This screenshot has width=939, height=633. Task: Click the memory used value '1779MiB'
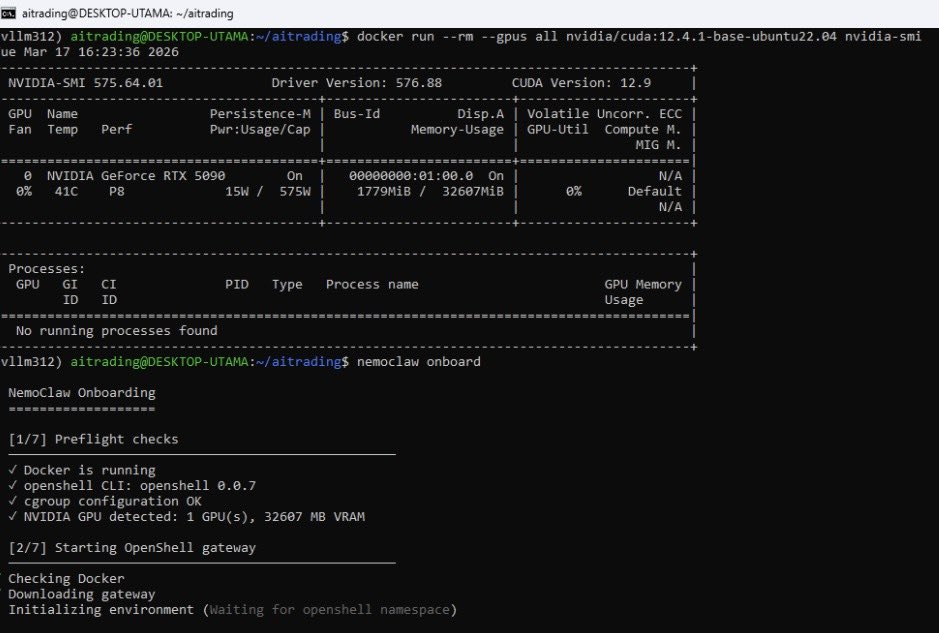pyautogui.click(x=384, y=192)
